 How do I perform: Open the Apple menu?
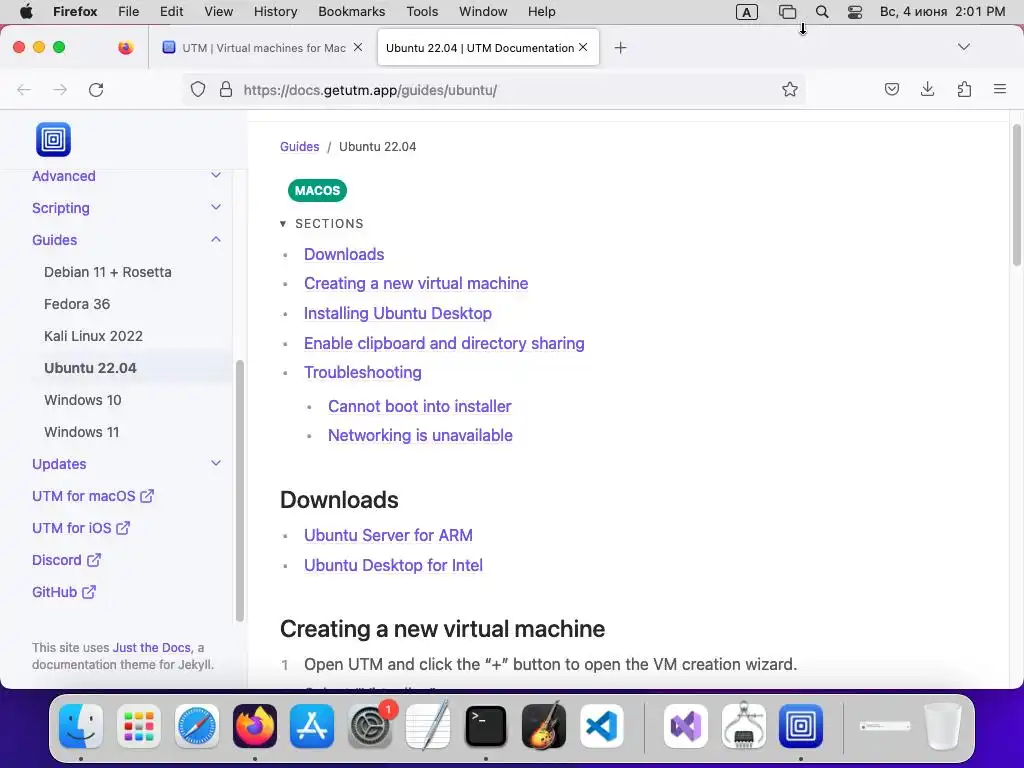(26, 11)
